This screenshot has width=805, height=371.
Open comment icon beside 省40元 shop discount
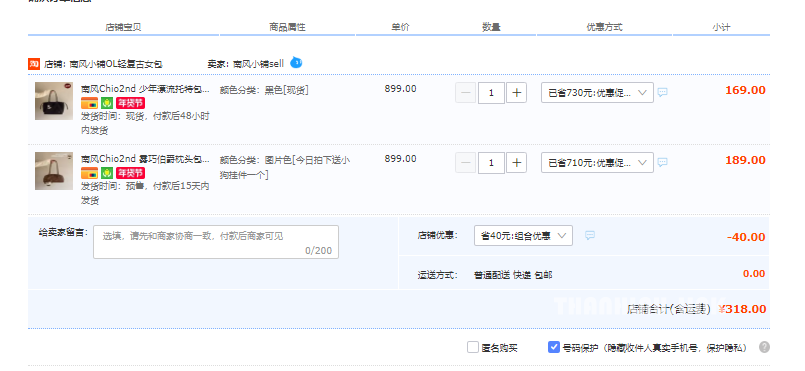click(590, 236)
